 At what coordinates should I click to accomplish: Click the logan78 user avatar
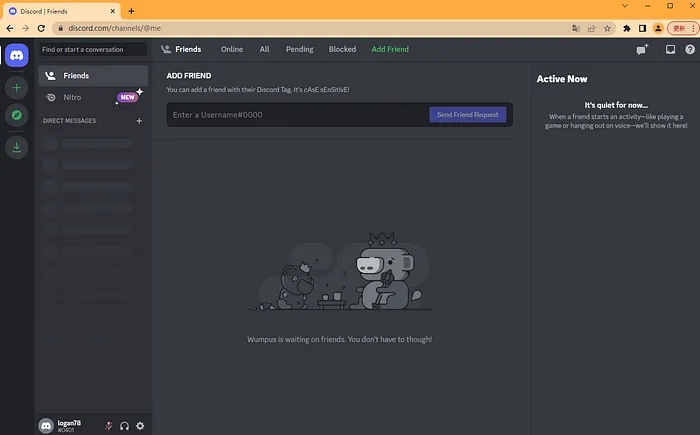(x=46, y=426)
